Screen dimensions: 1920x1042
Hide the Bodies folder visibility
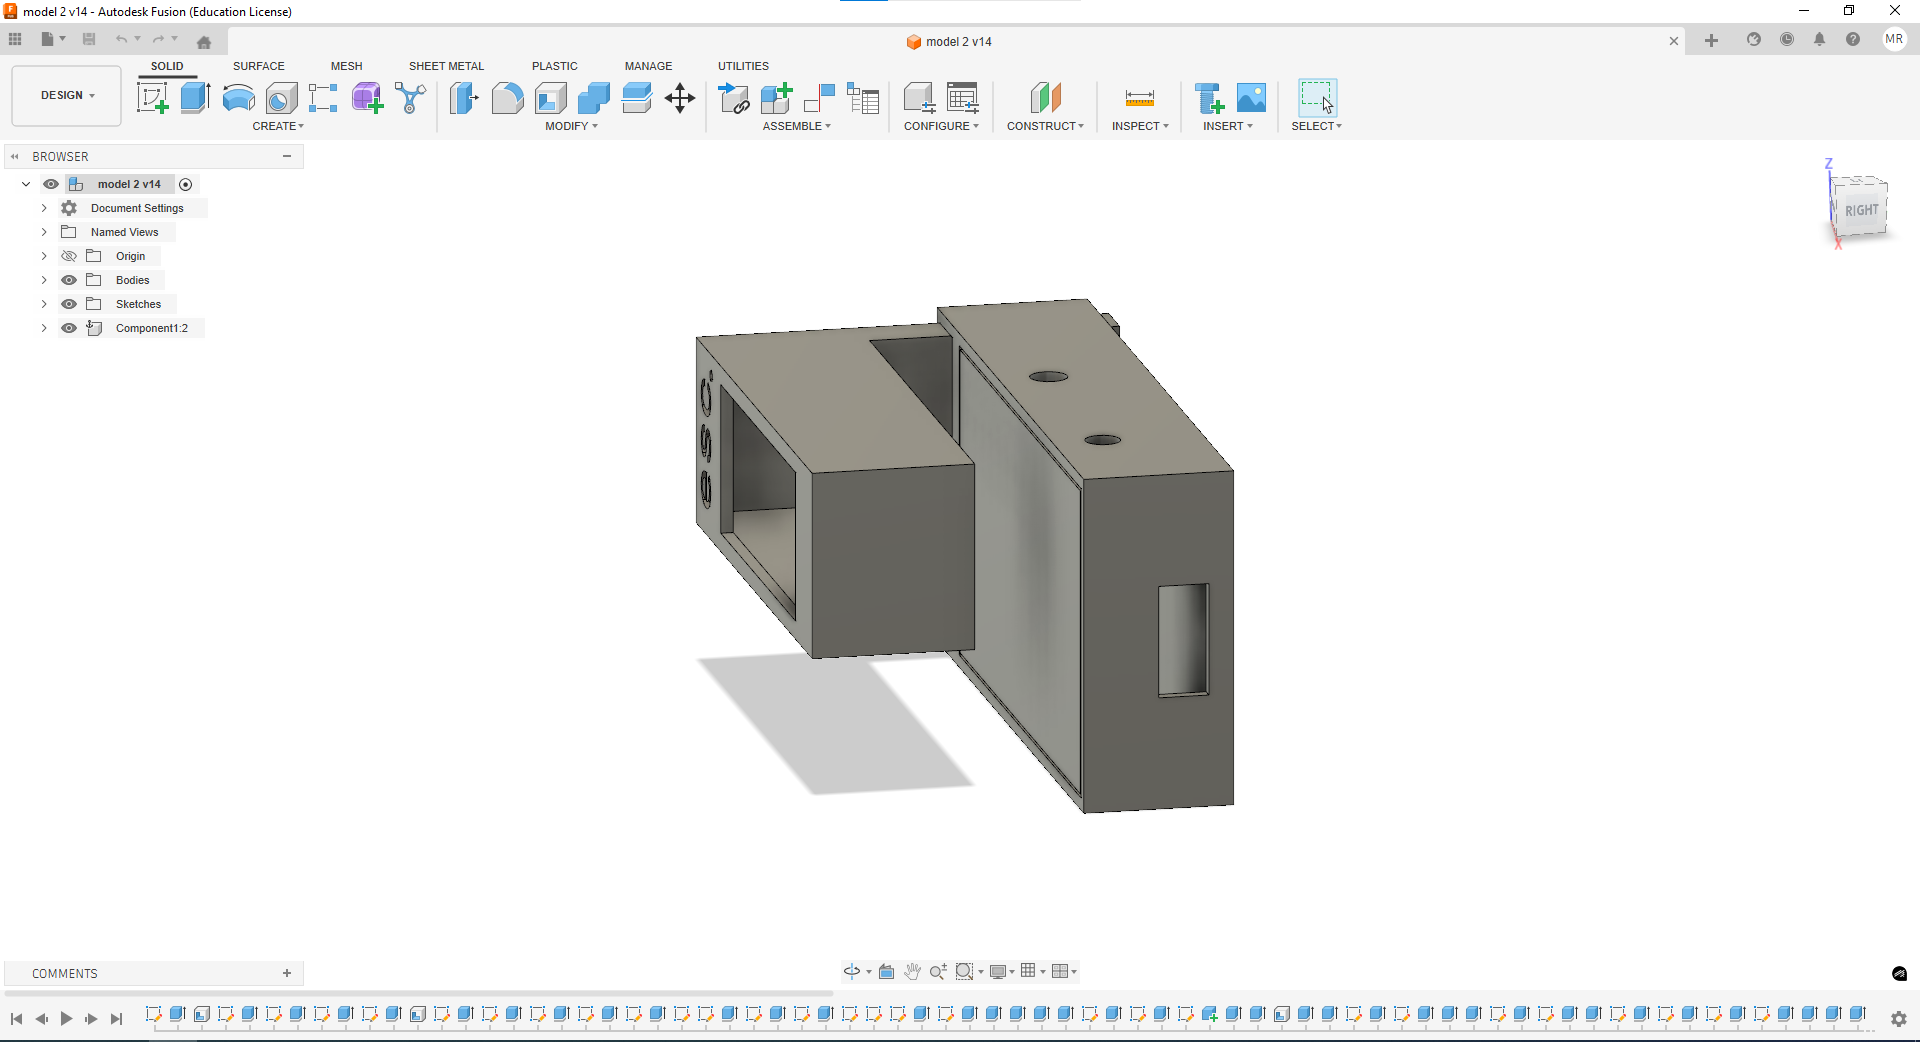pyautogui.click(x=69, y=280)
